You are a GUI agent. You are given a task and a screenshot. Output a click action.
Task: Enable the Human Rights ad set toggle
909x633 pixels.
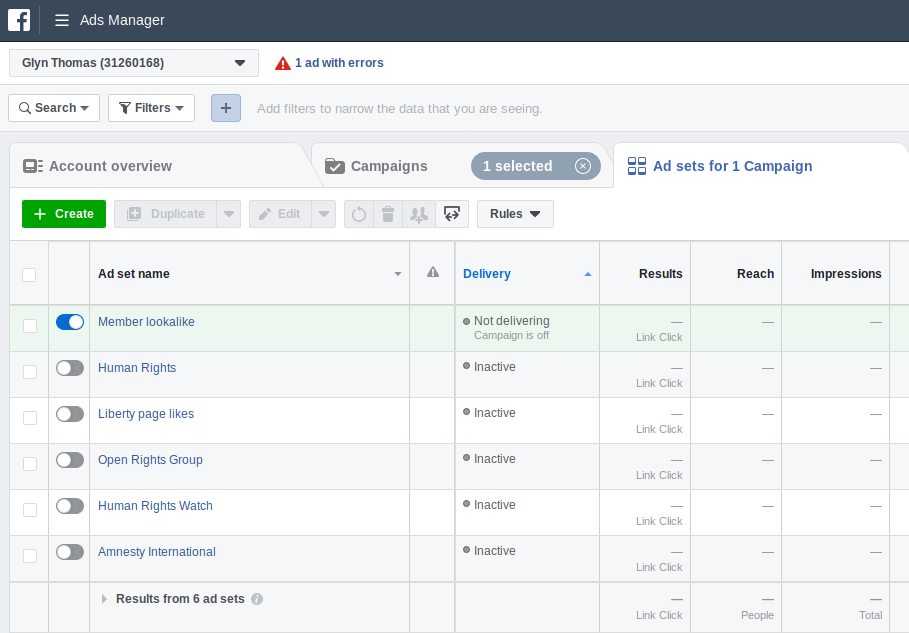[70, 368]
